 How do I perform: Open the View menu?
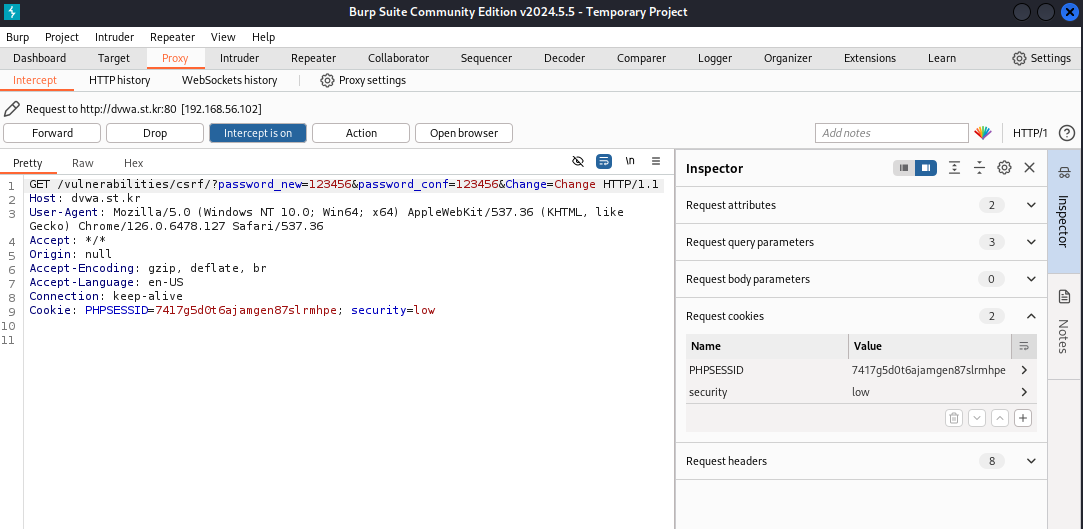pyautogui.click(x=223, y=37)
